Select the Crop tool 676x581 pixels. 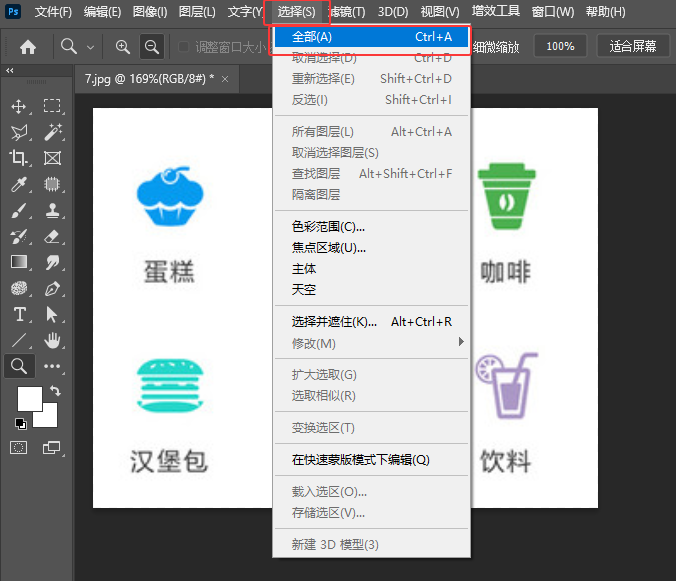[19, 158]
